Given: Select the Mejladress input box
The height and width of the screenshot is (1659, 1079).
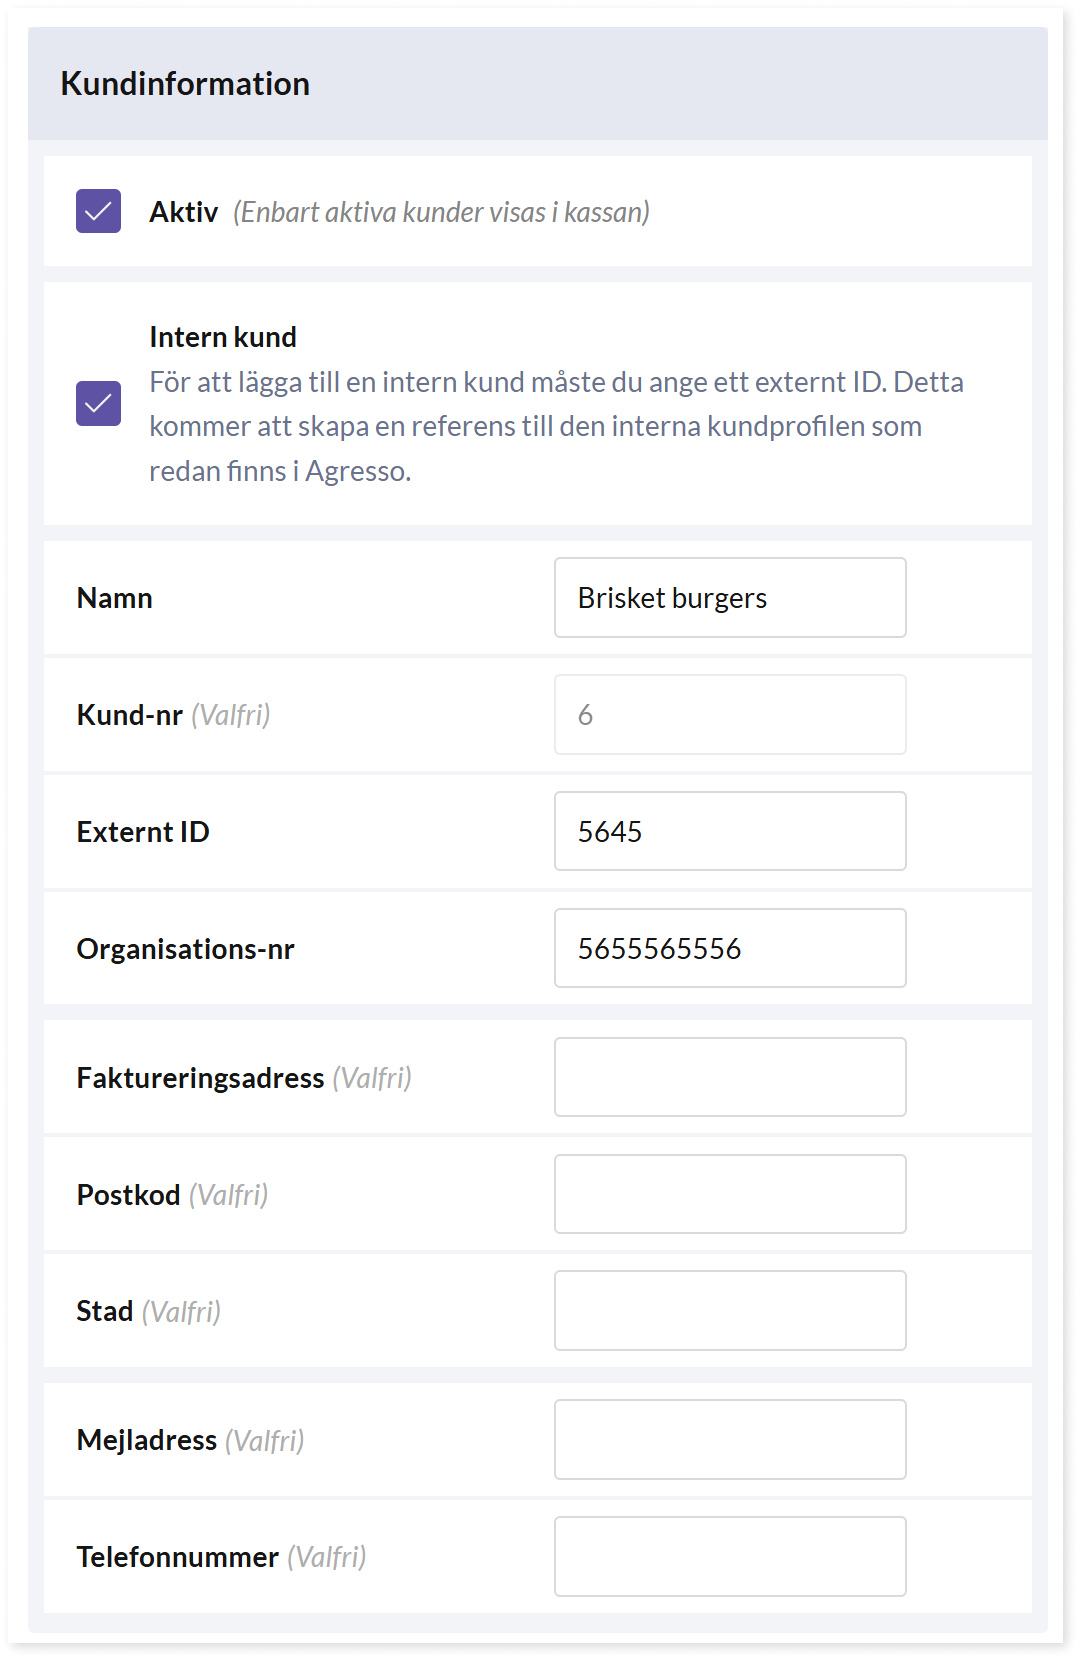Looking at the screenshot, I should tap(730, 1440).
